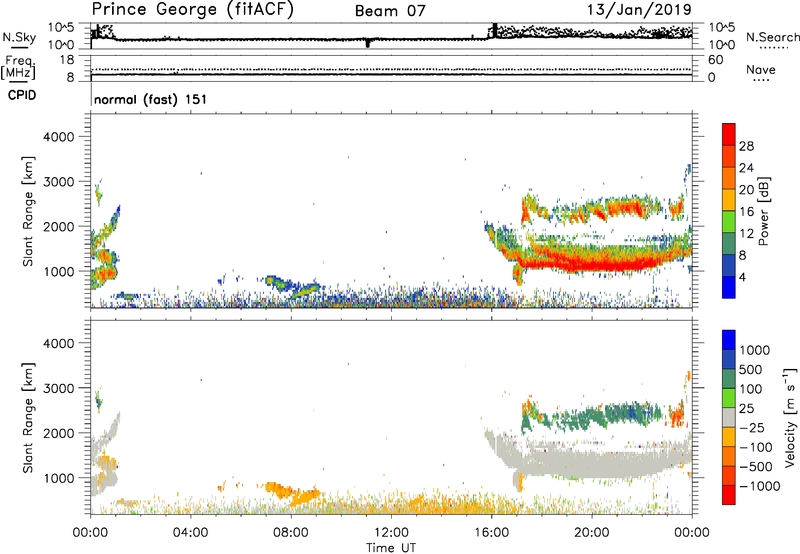Click the "Slant Range [km]" label of velocity panel
This screenshot has height=554, width=800.
pos(28,418)
